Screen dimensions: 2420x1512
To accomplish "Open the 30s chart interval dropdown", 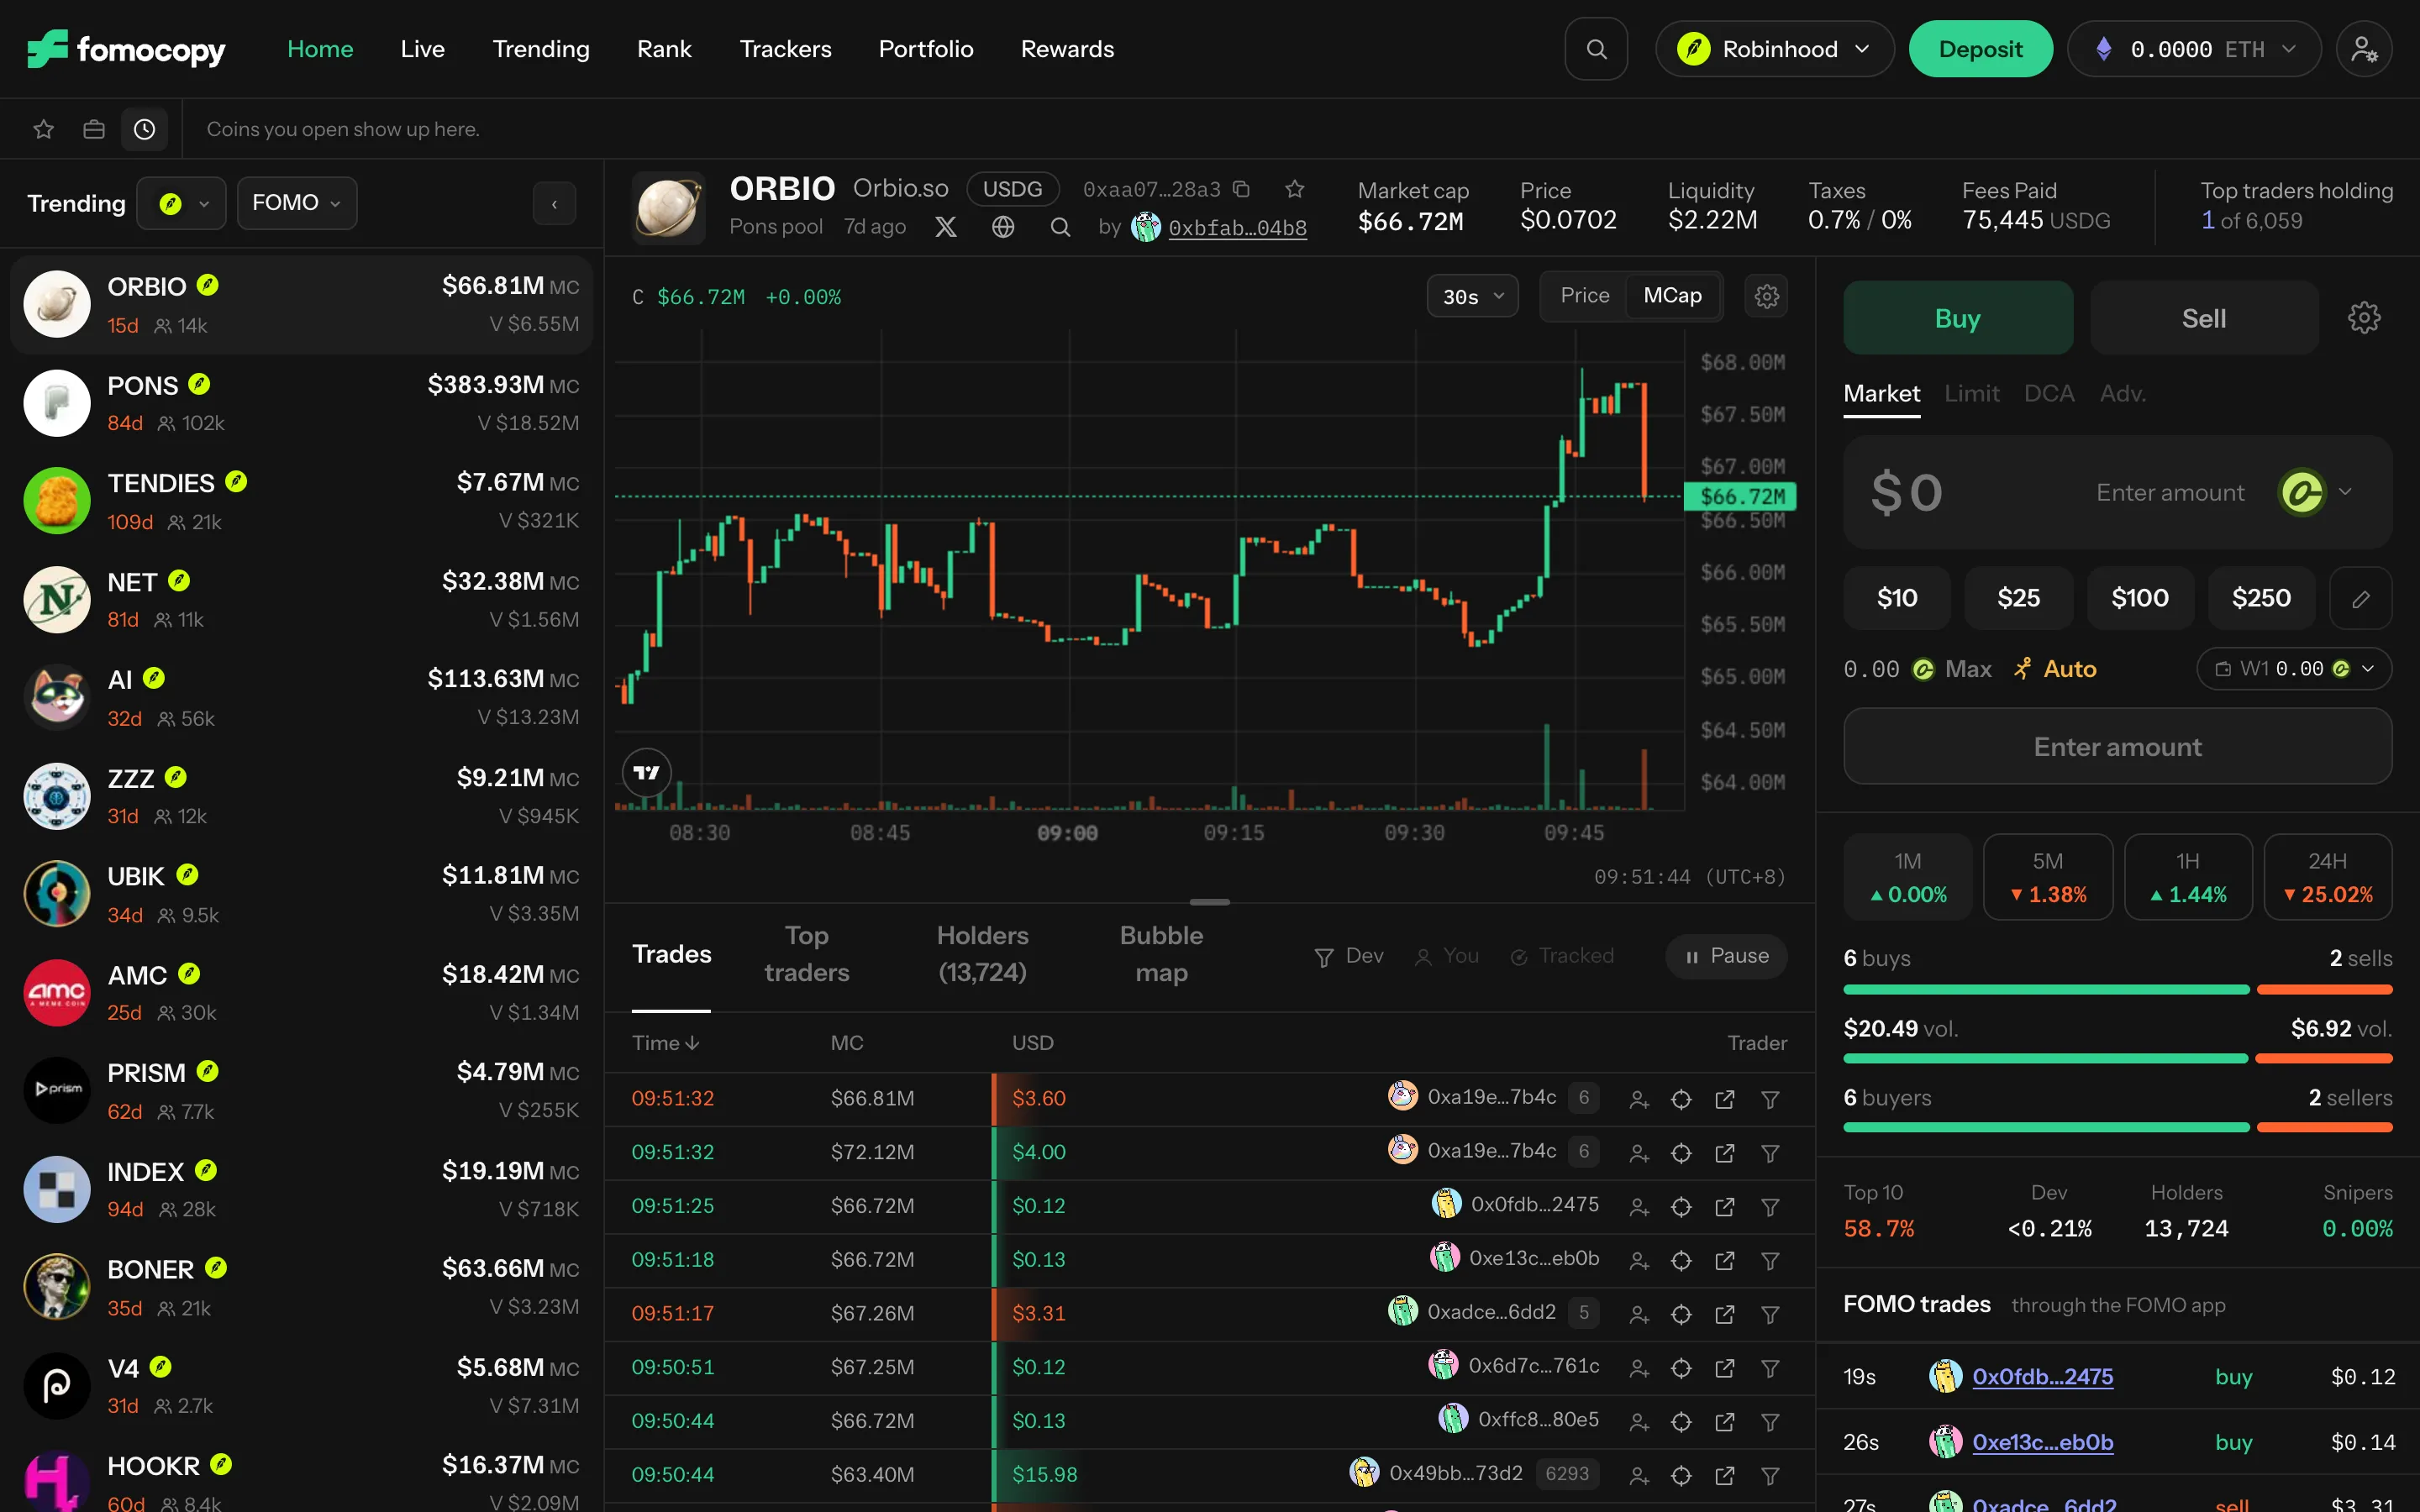I will [x=1472, y=296].
